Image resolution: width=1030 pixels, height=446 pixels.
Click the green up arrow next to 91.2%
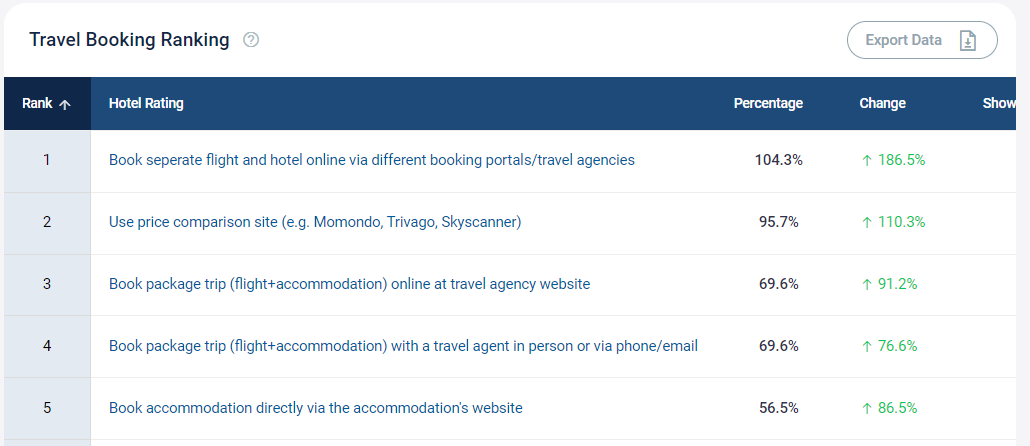coord(866,284)
